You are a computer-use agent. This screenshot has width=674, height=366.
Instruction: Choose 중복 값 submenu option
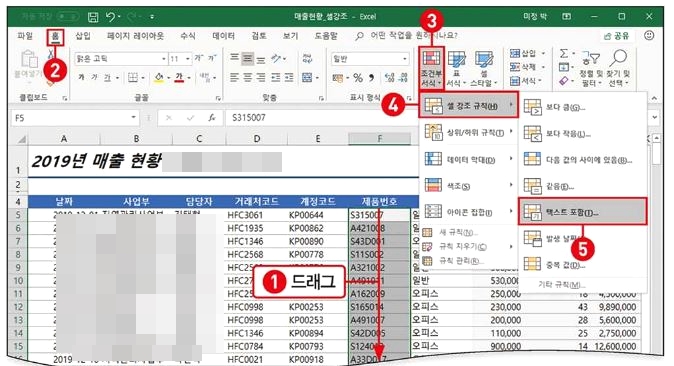point(582,265)
